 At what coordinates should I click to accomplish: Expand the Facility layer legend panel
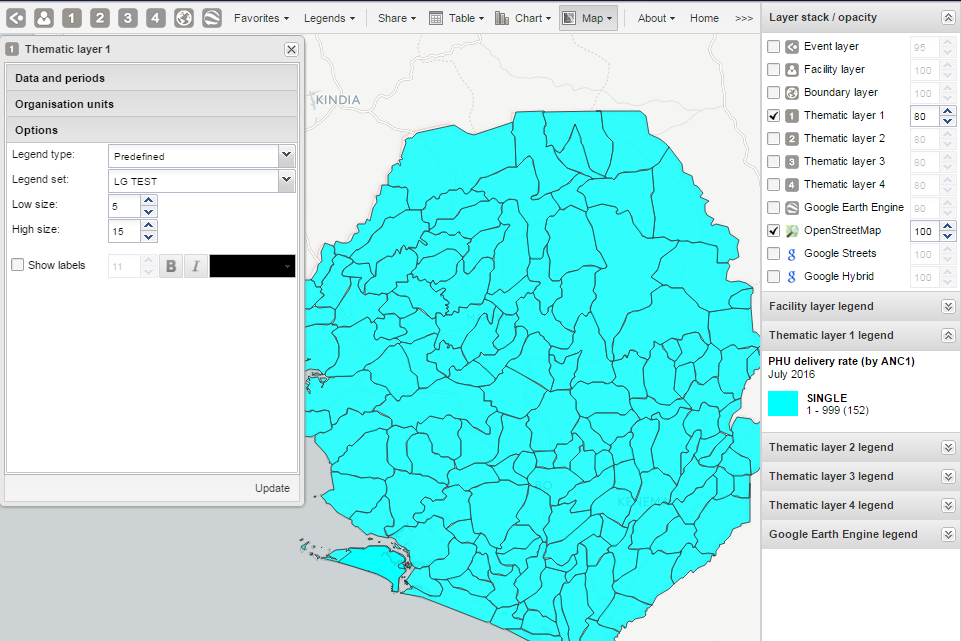[x=948, y=306]
